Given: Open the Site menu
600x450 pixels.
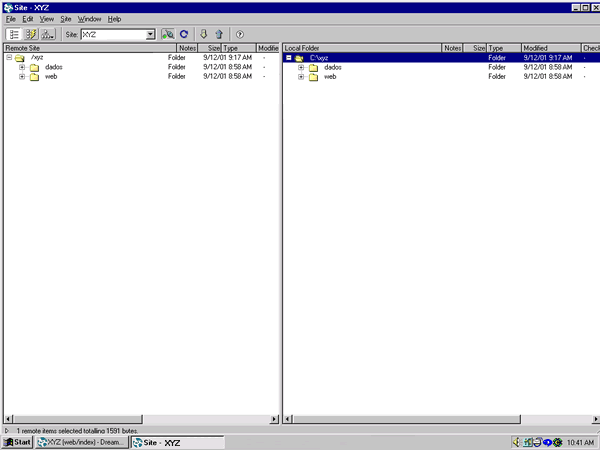Looking at the screenshot, I should (x=66, y=19).
